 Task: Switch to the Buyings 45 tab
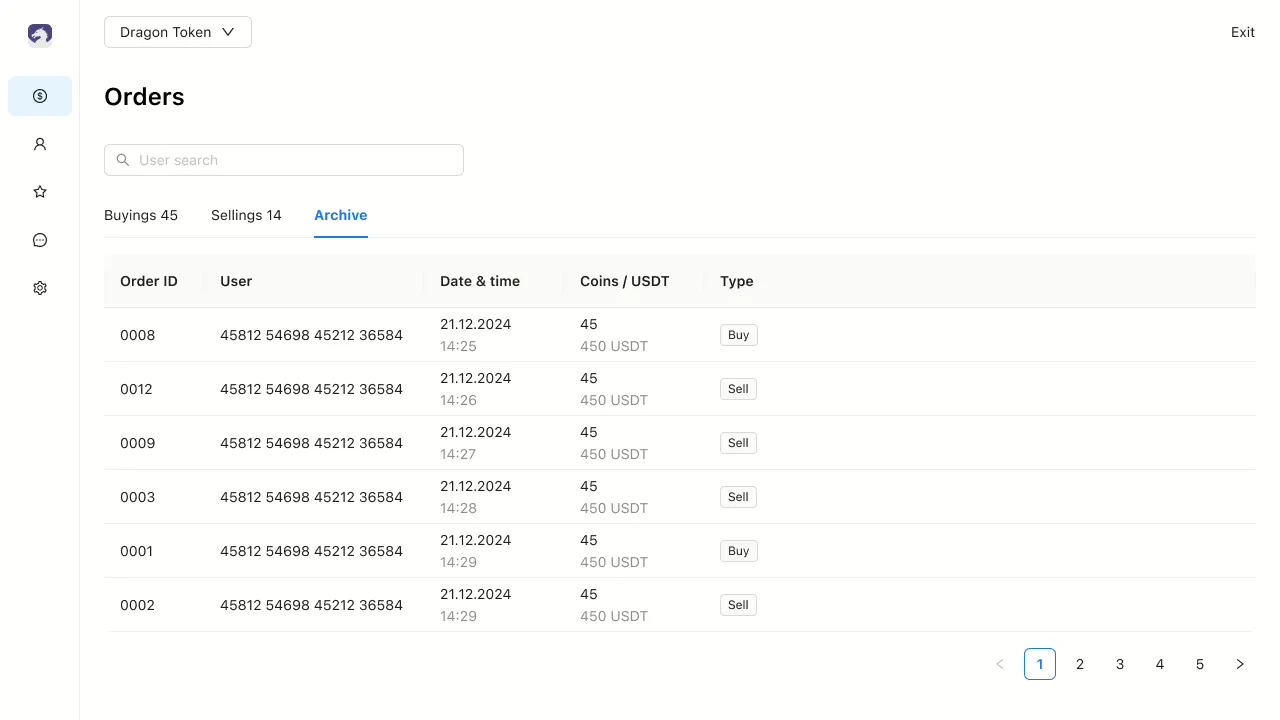tap(141, 215)
